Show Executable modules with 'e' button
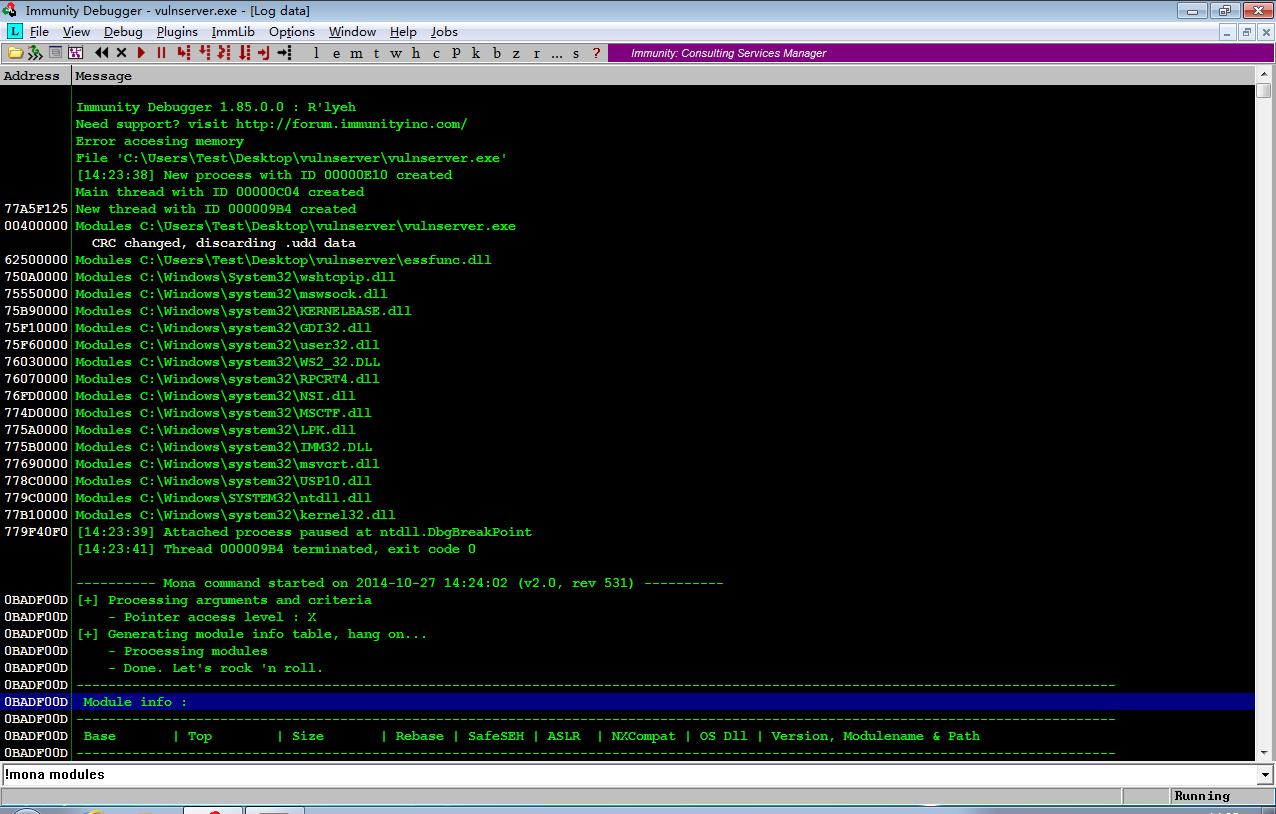The width and height of the screenshot is (1276, 814). tap(337, 53)
